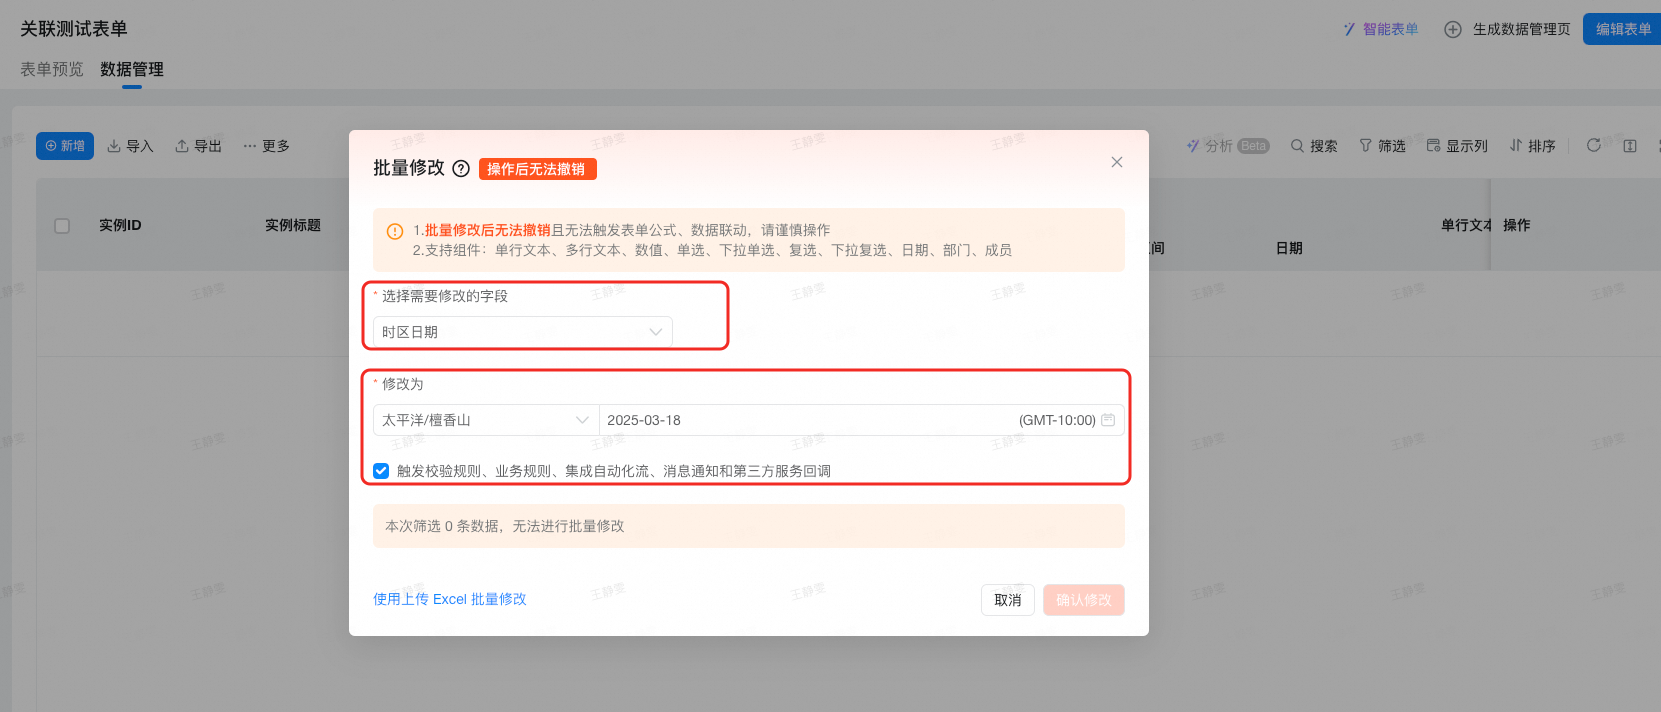The image size is (1661, 712).
Task: Click the help question mark next to 批量修改
Action: (461, 169)
